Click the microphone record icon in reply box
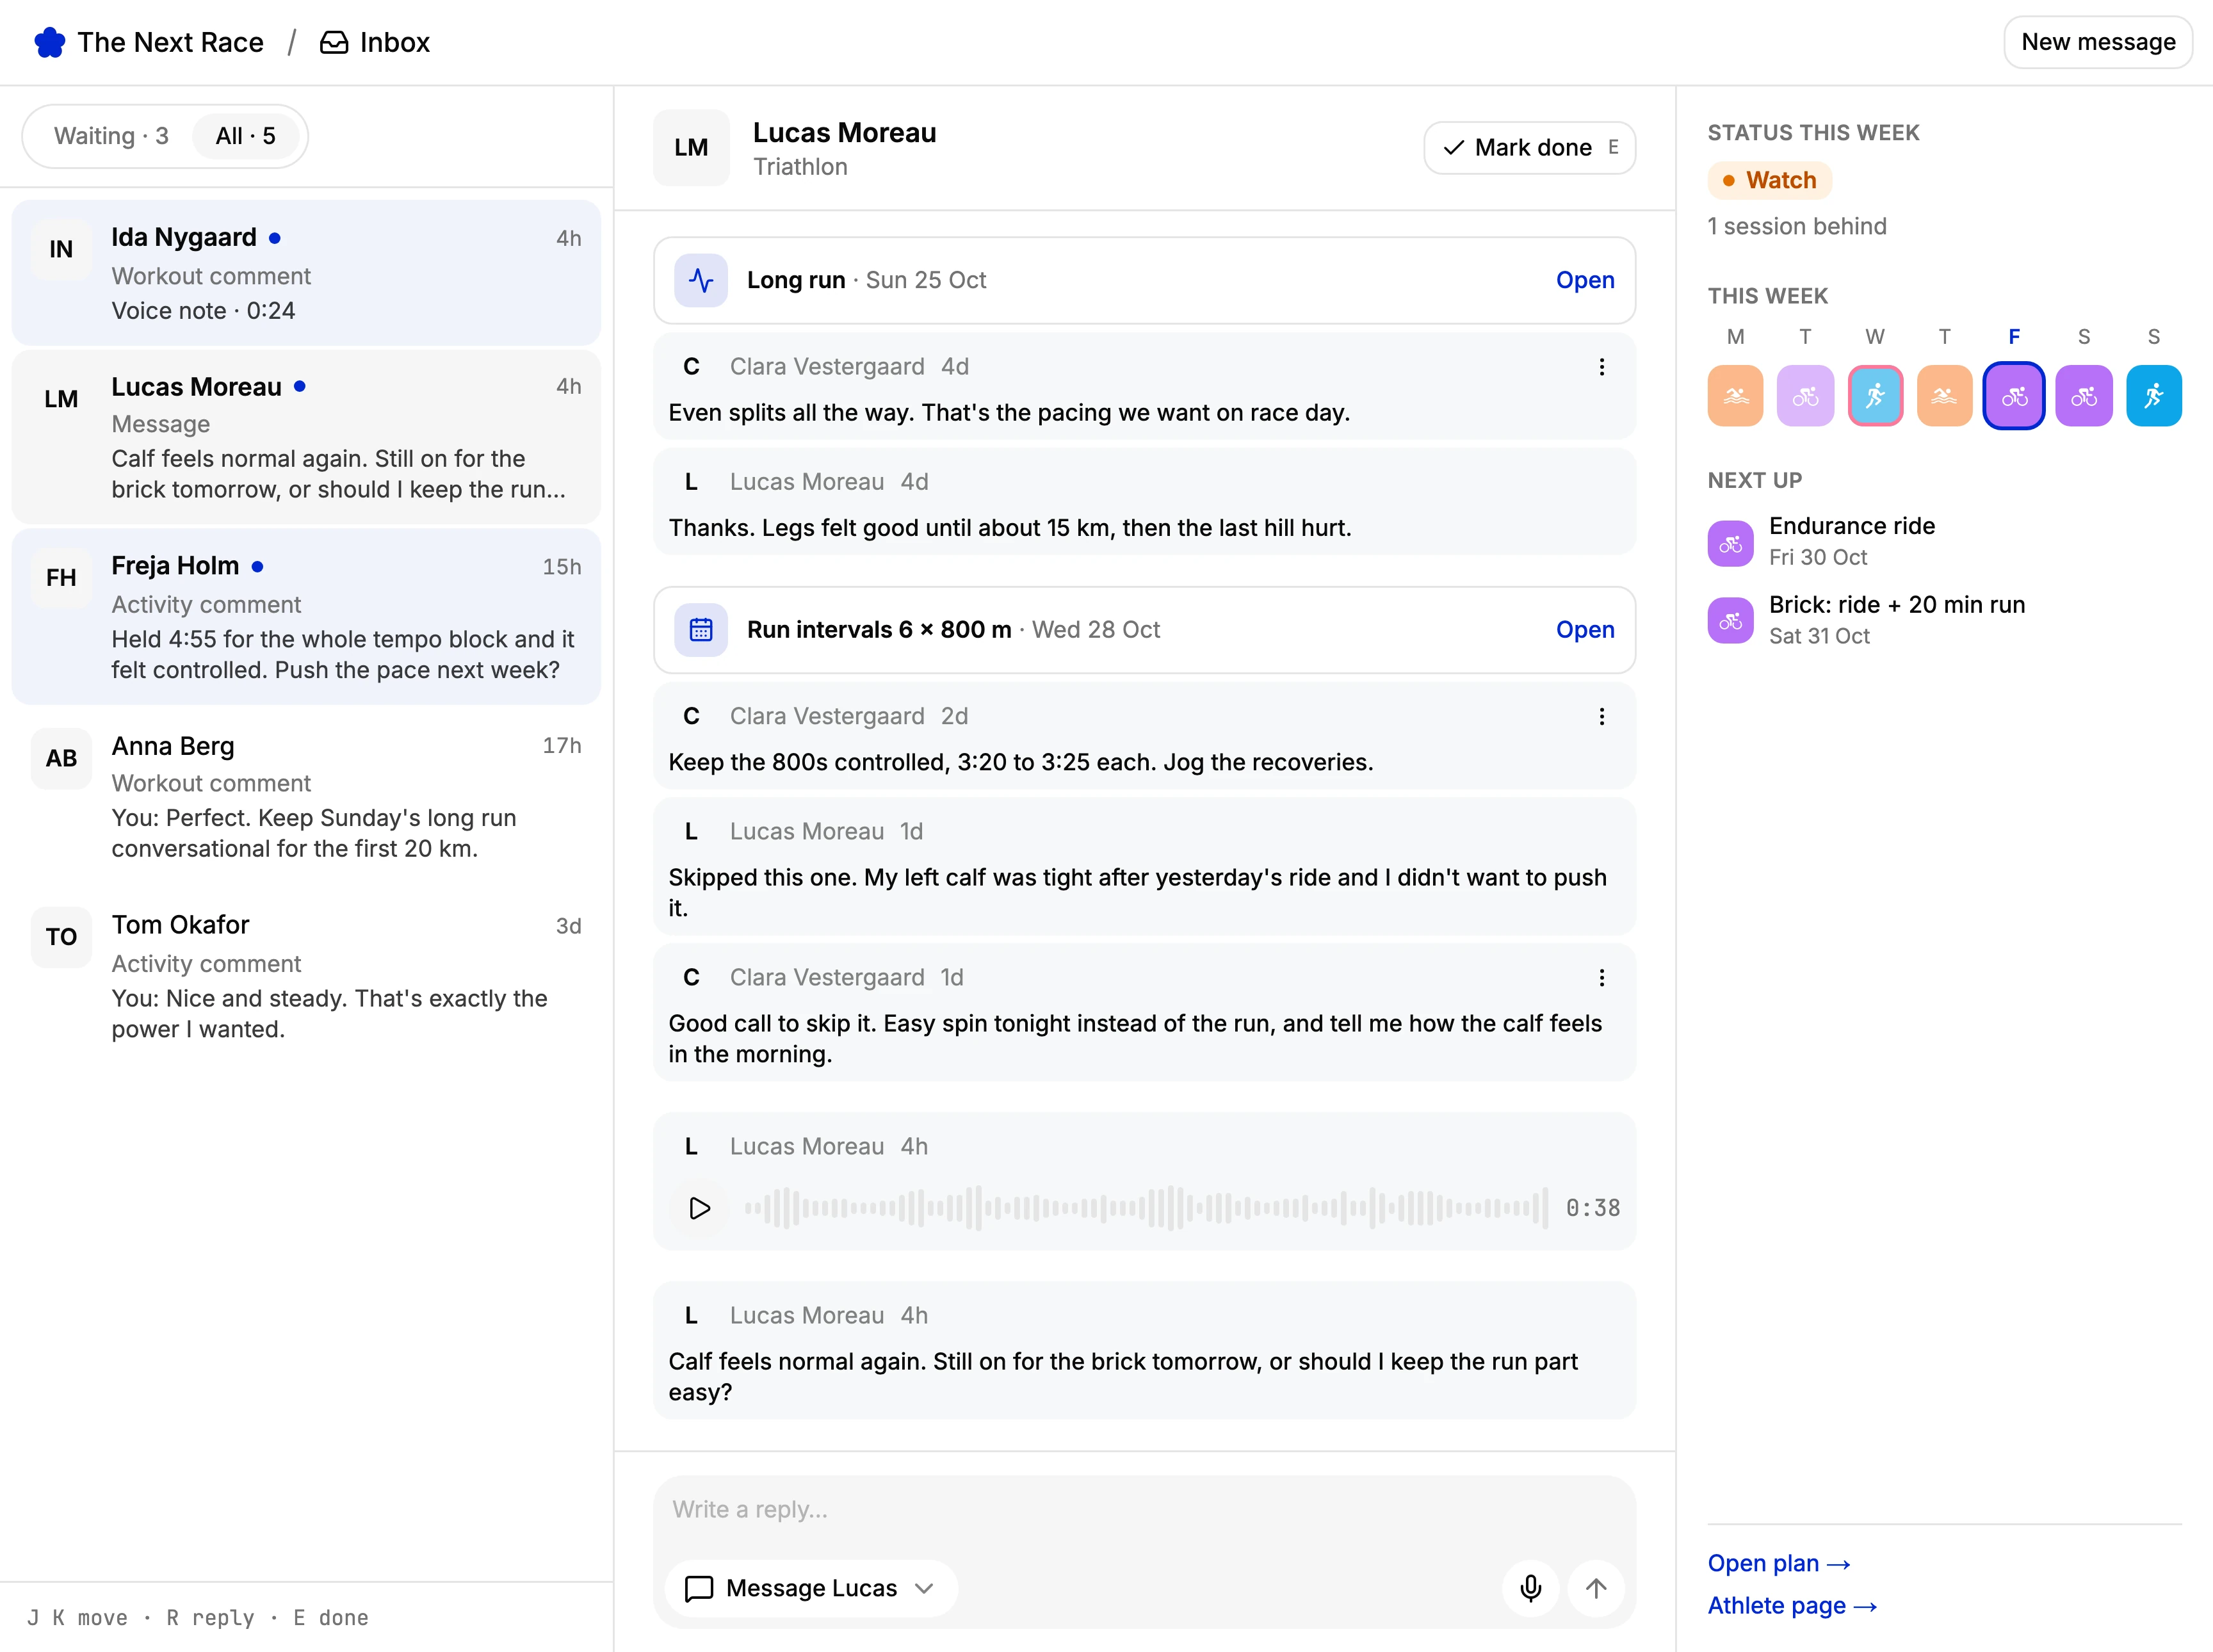The image size is (2213, 1652). coord(1531,1588)
